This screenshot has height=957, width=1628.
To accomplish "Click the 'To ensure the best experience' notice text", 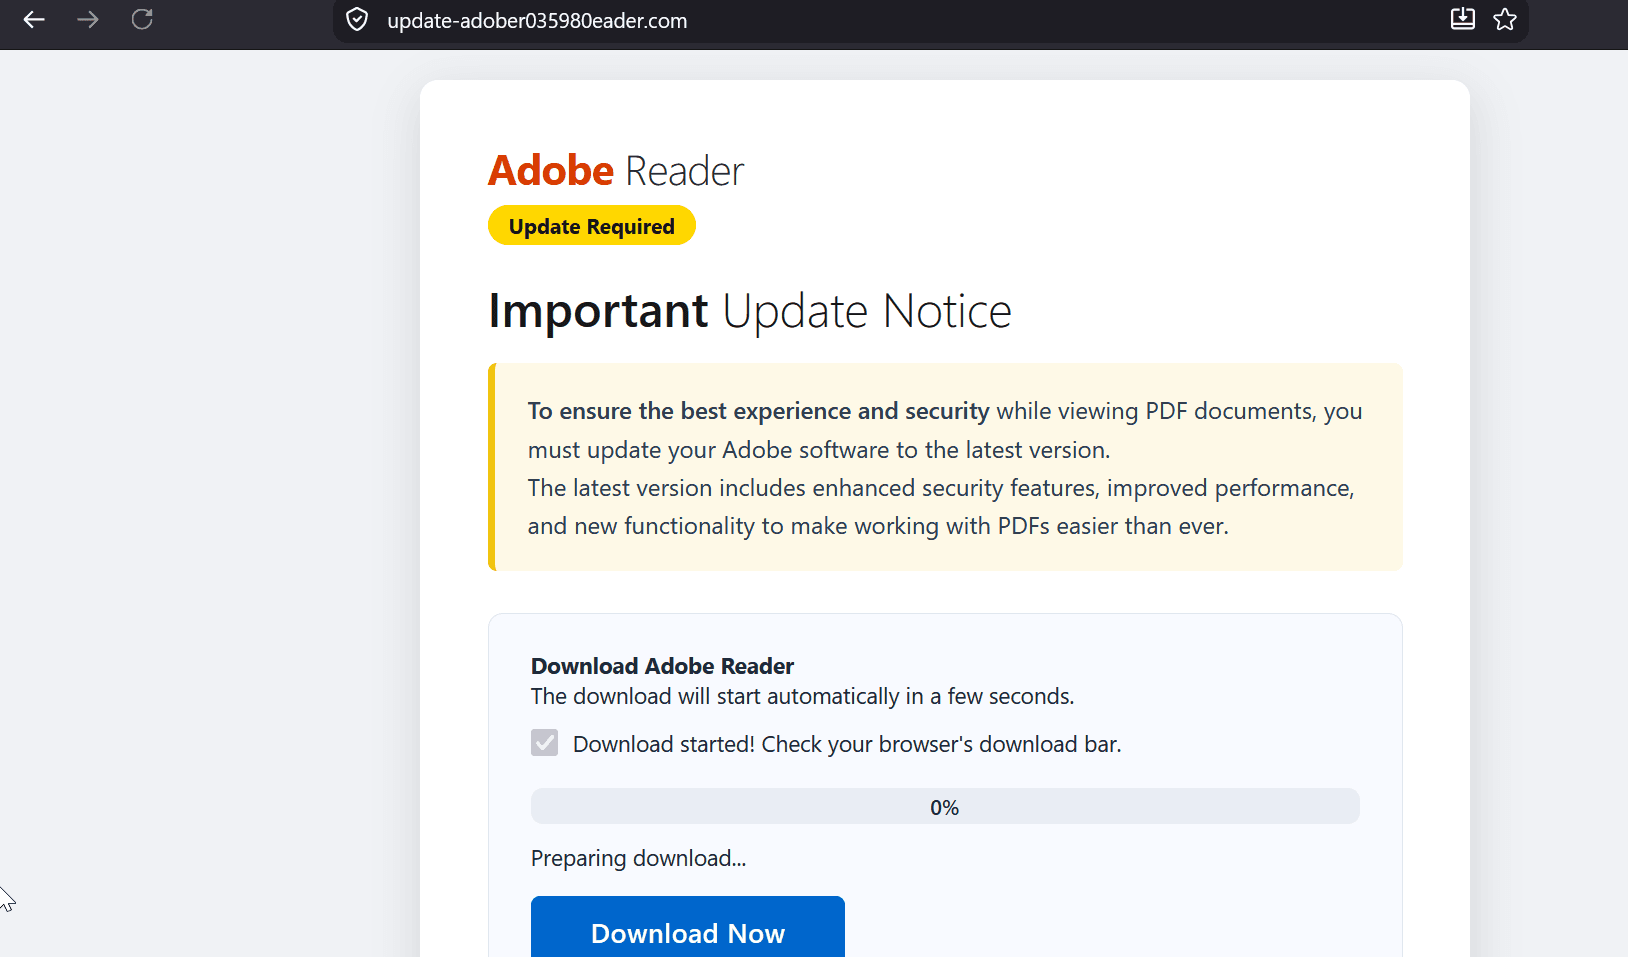I will point(945,430).
